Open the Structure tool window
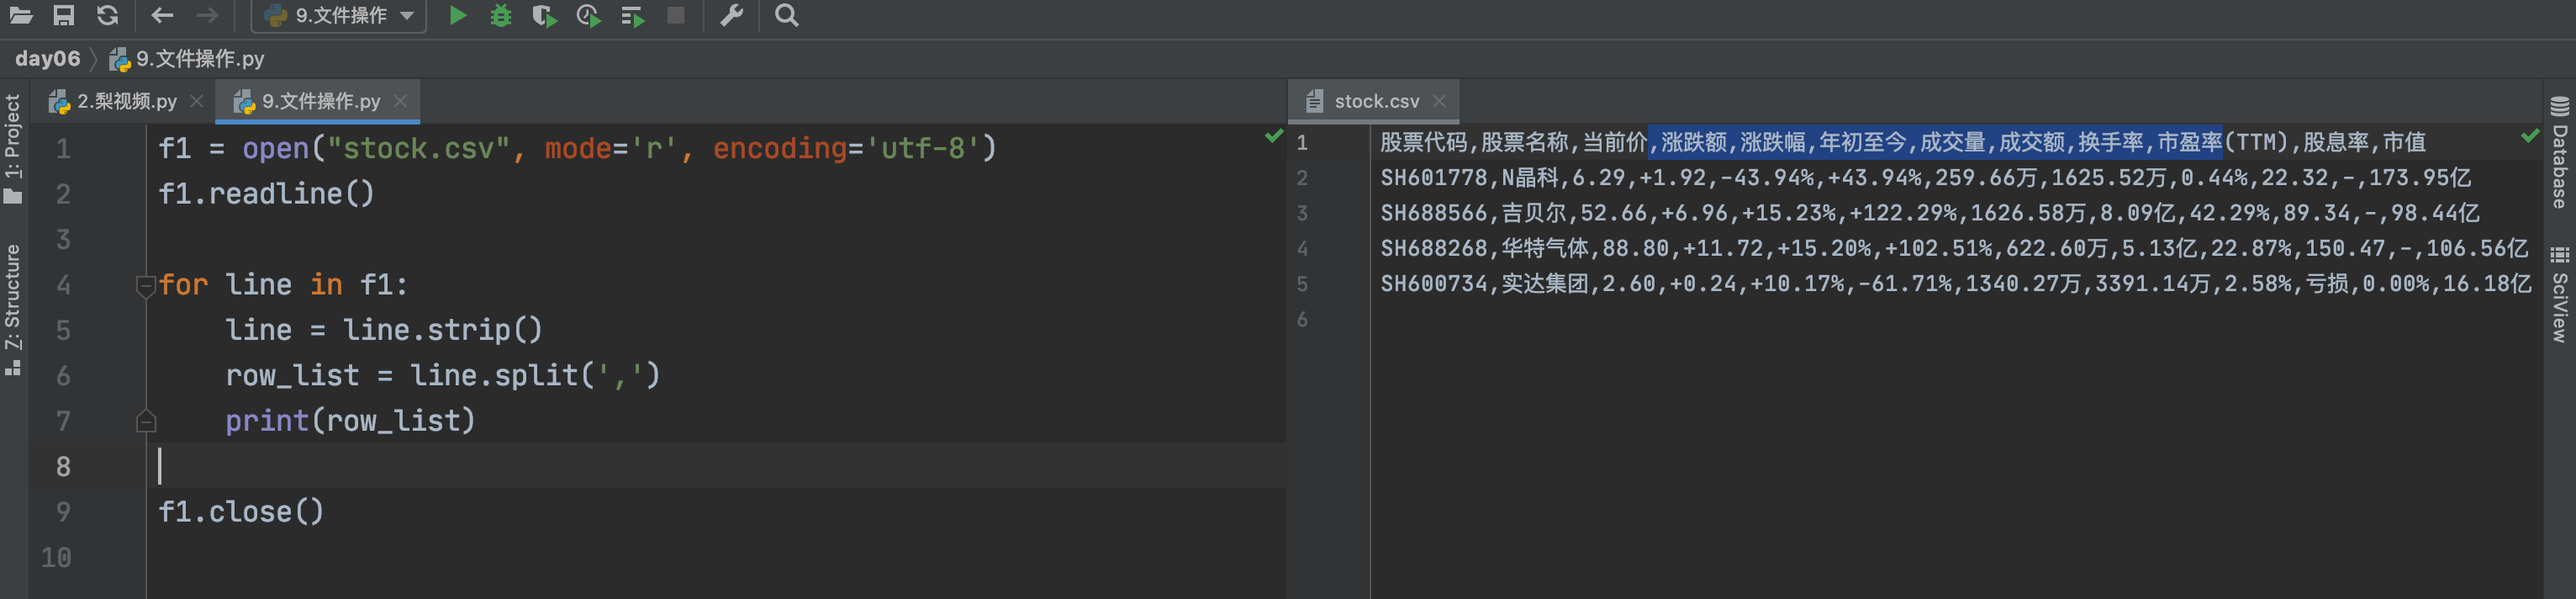The width and height of the screenshot is (2576, 599). click(13, 310)
